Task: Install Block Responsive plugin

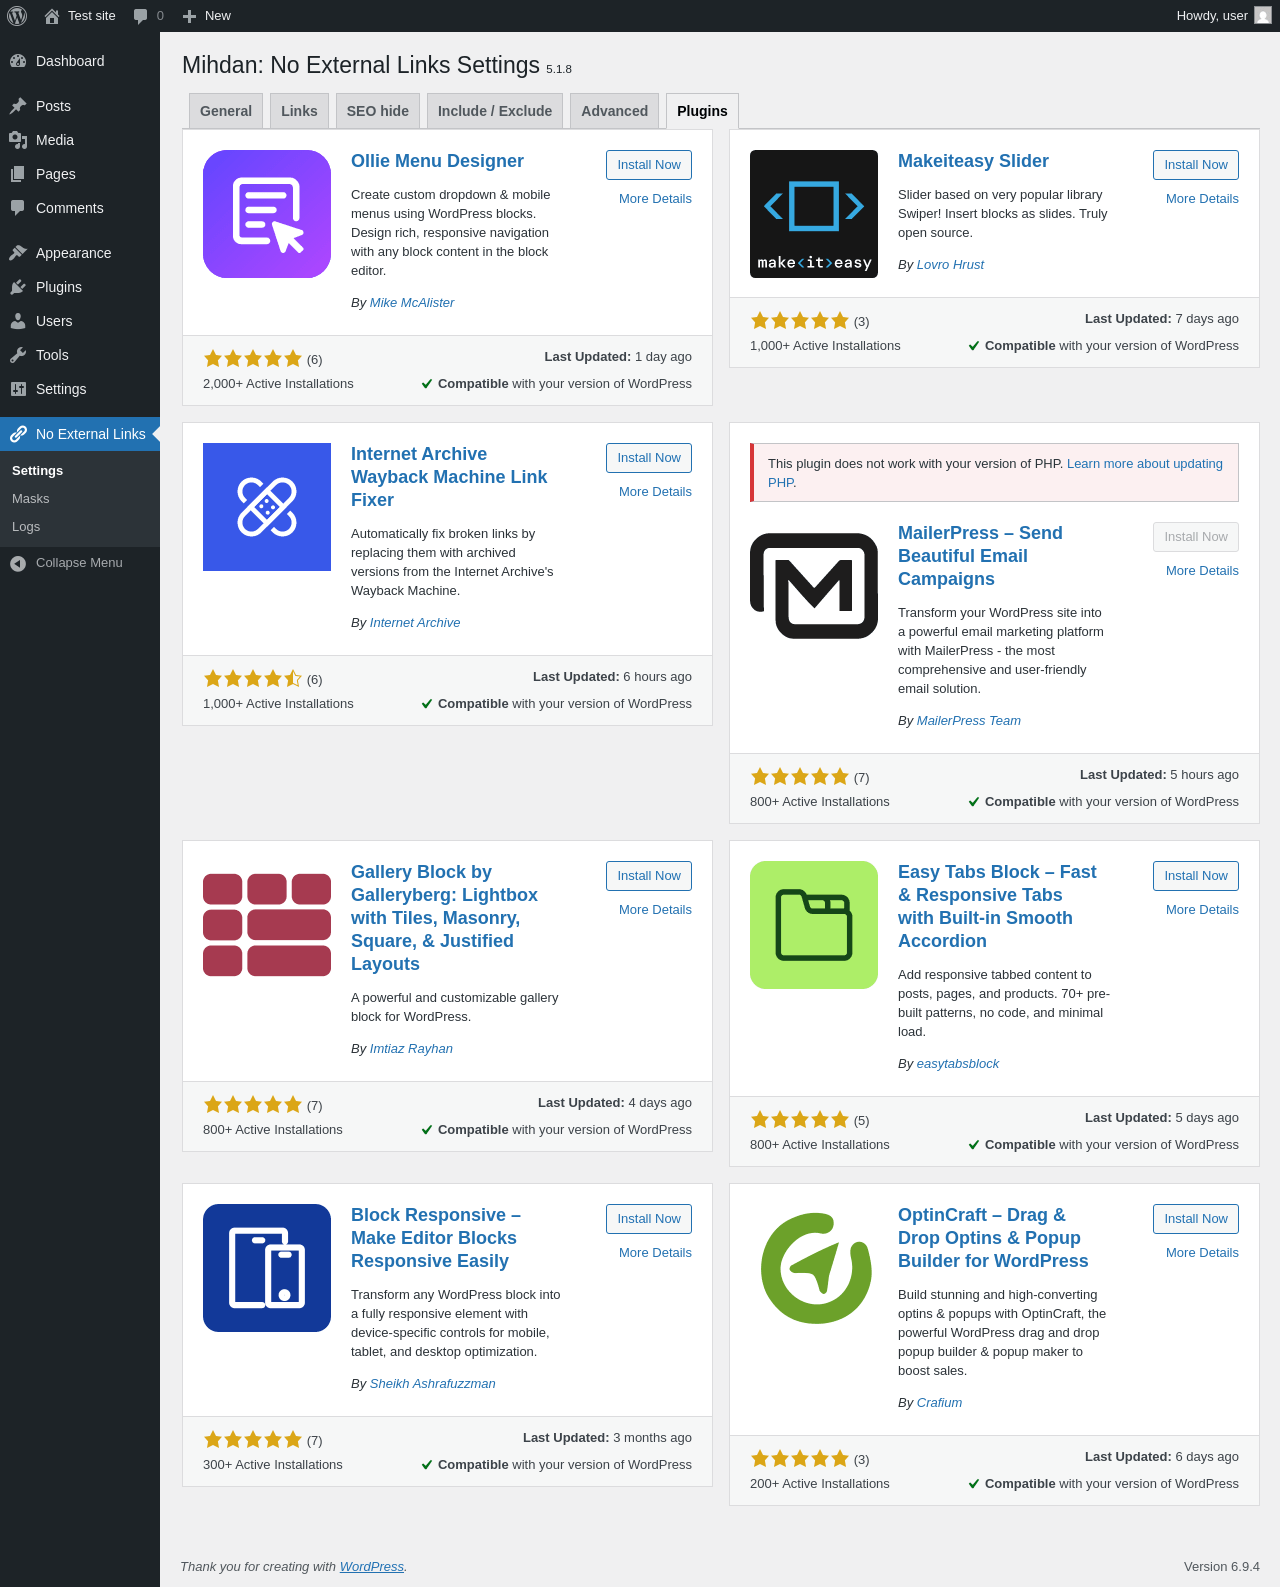Action: pyautogui.click(x=649, y=1219)
